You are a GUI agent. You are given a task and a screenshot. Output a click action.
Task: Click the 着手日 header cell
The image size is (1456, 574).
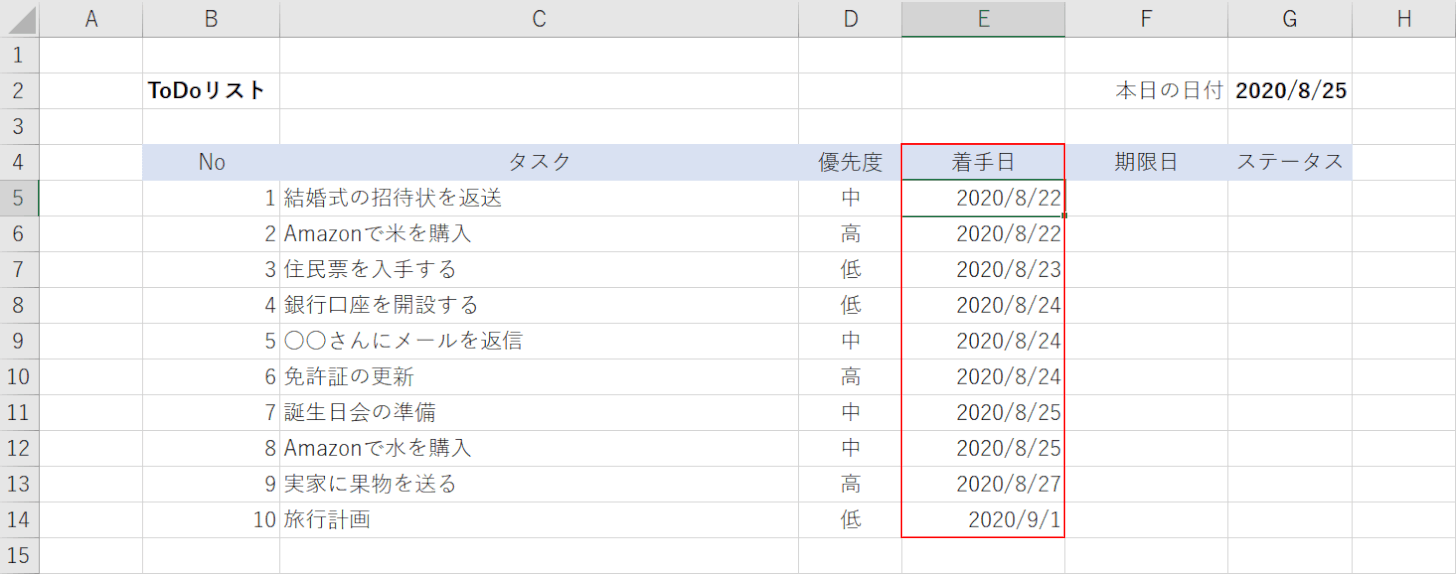click(983, 162)
